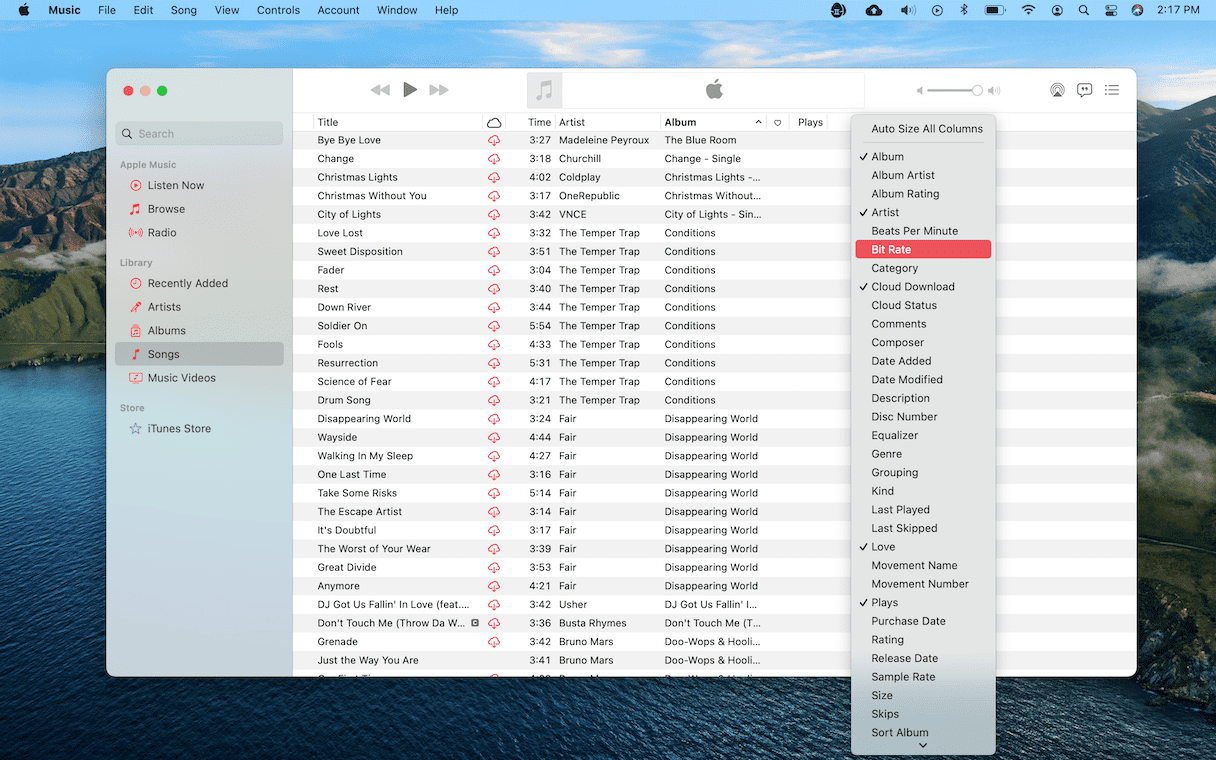Image resolution: width=1216 pixels, height=760 pixels.
Task: Uncheck Album column in column menu
Action: [887, 157]
